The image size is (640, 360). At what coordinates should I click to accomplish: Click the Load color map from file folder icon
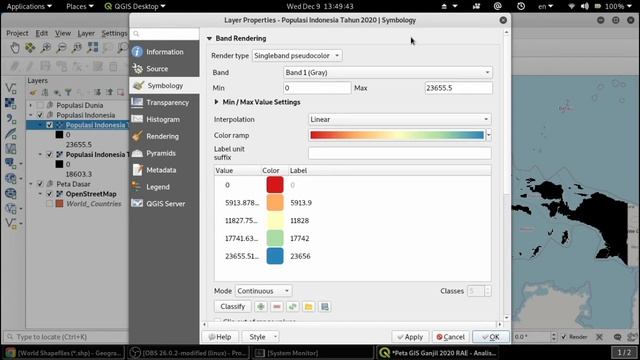(309, 307)
